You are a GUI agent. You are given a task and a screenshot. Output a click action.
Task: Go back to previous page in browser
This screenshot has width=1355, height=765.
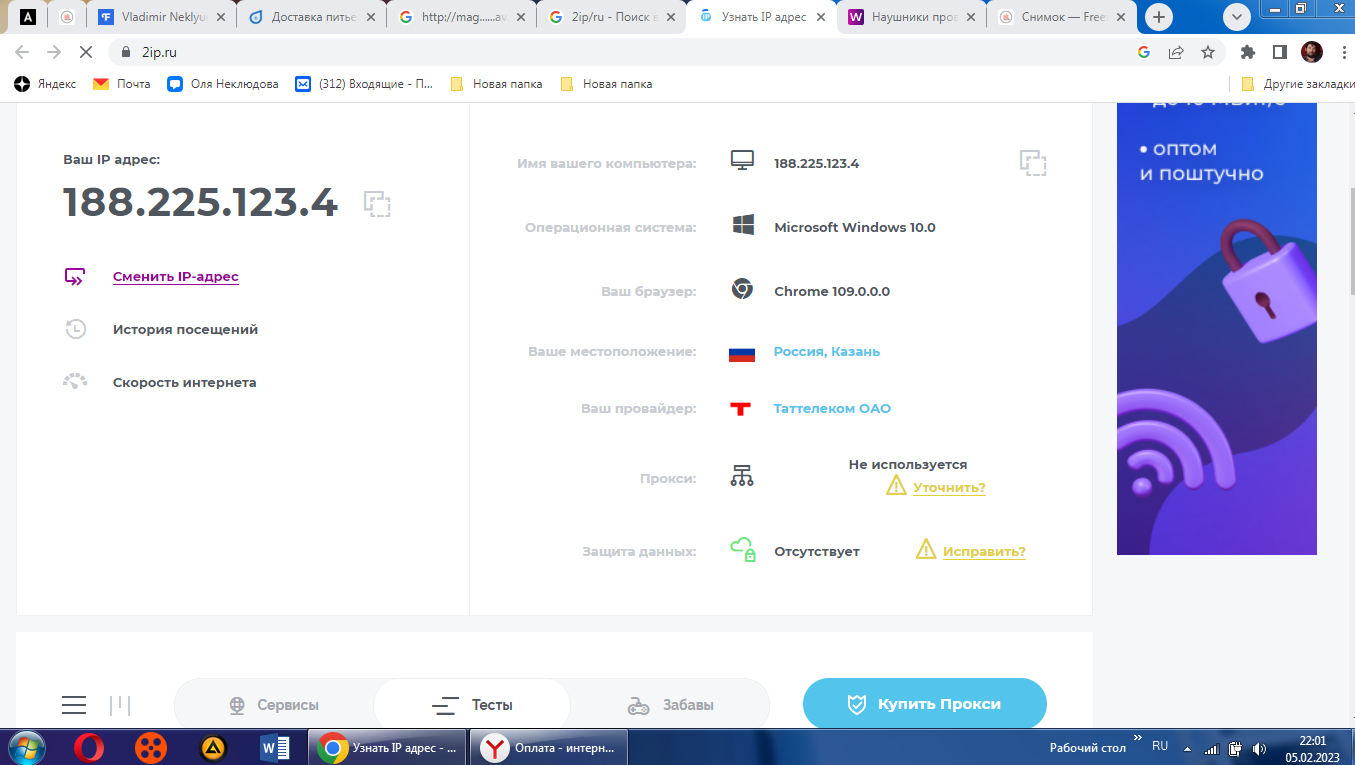point(22,52)
